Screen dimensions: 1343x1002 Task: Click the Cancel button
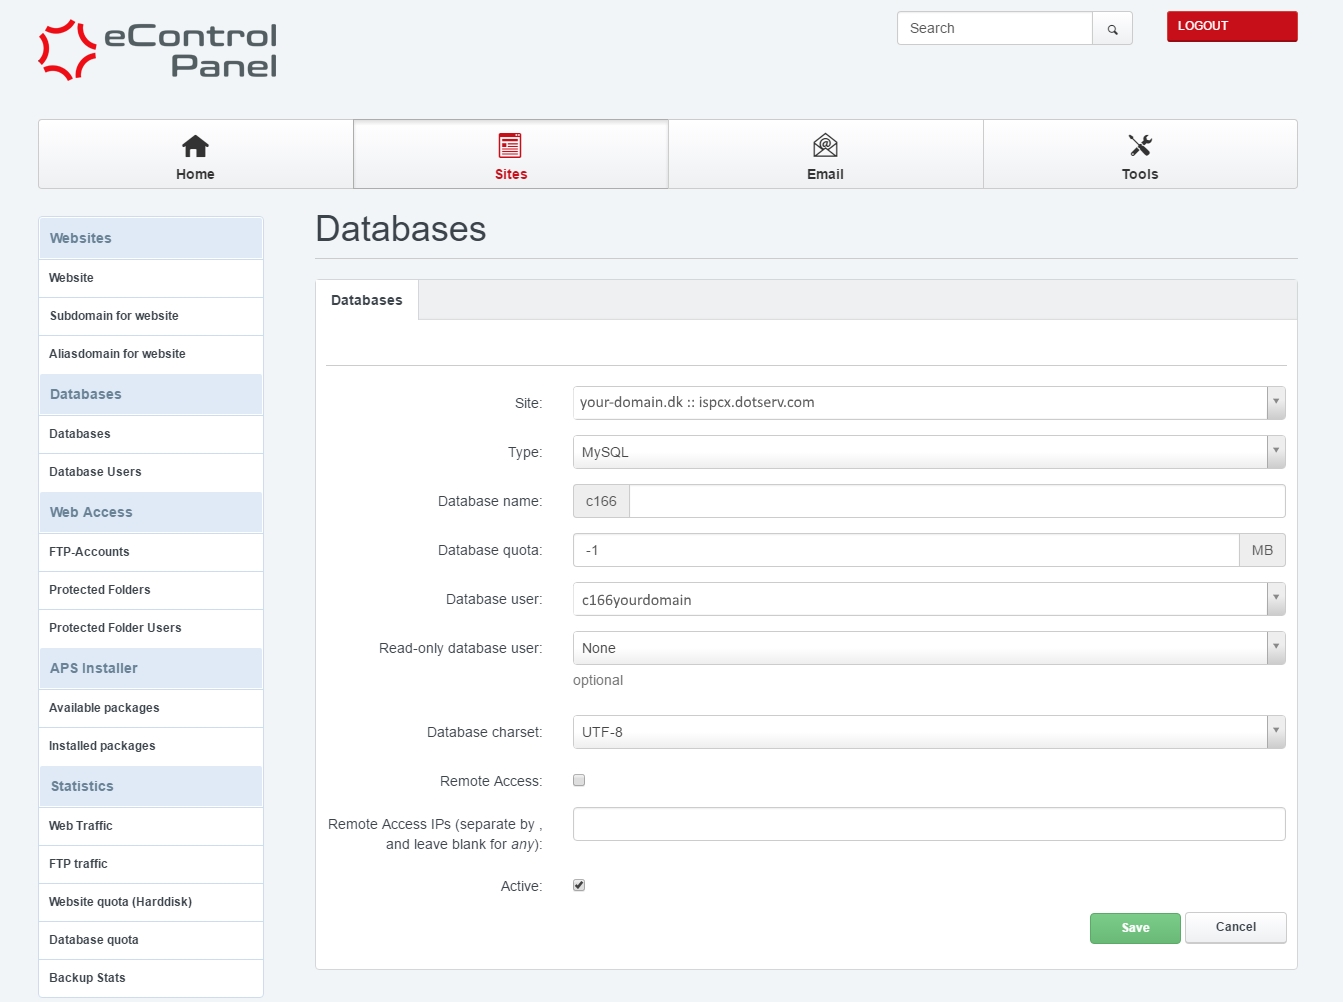pos(1236,927)
